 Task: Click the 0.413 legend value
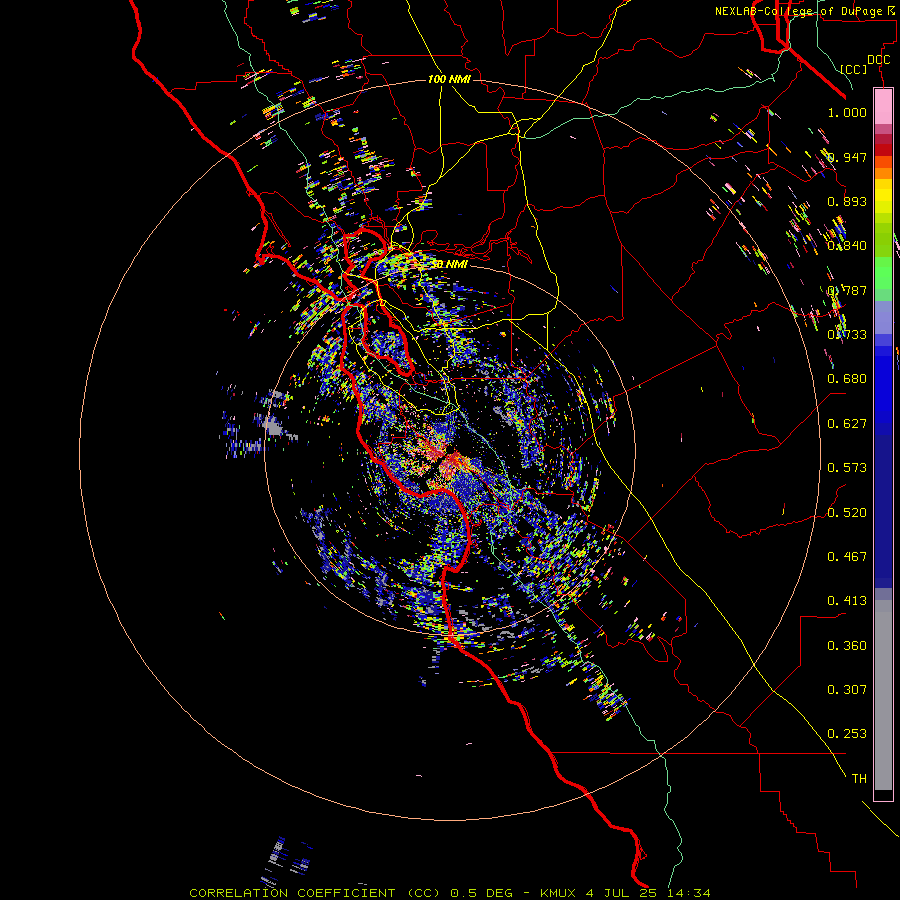coord(847,601)
